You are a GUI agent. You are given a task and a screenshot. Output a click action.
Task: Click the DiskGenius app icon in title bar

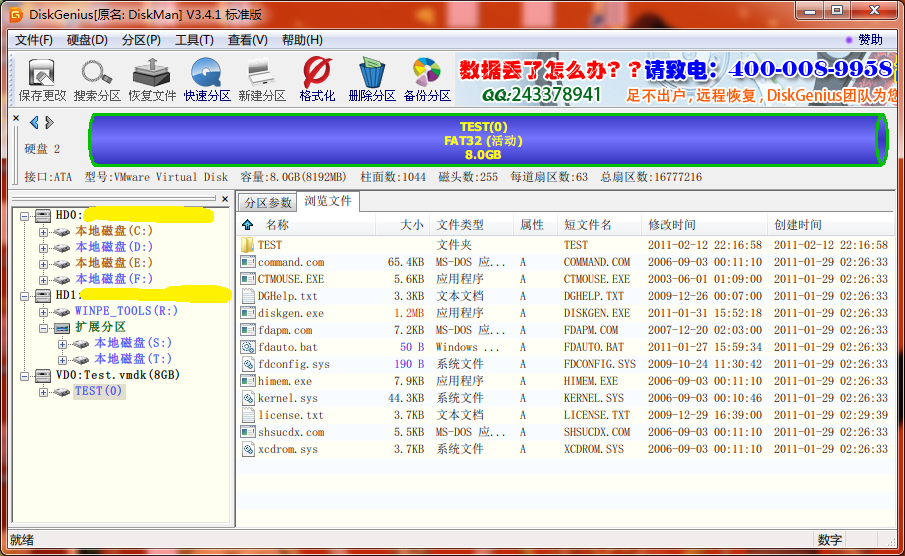tap(16, 14)
